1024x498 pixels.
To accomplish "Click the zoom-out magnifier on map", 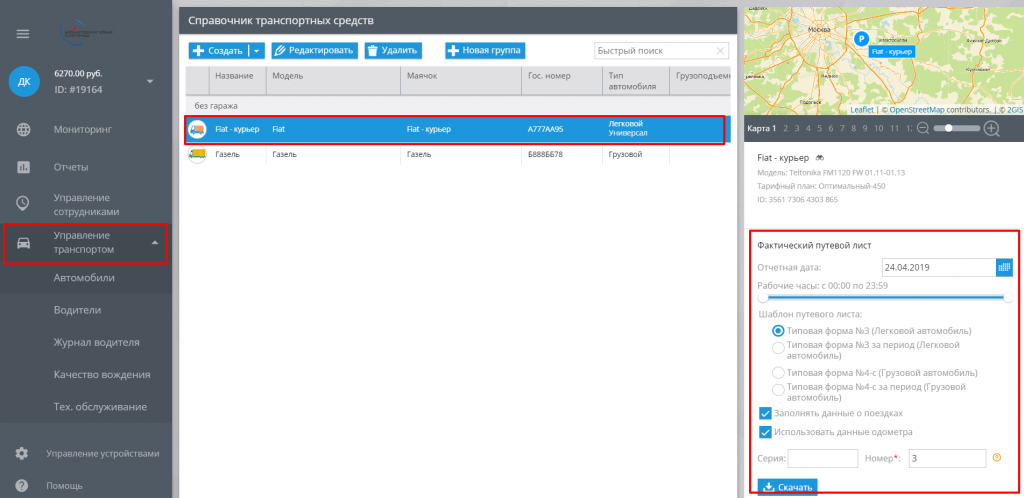I will 922,128.
